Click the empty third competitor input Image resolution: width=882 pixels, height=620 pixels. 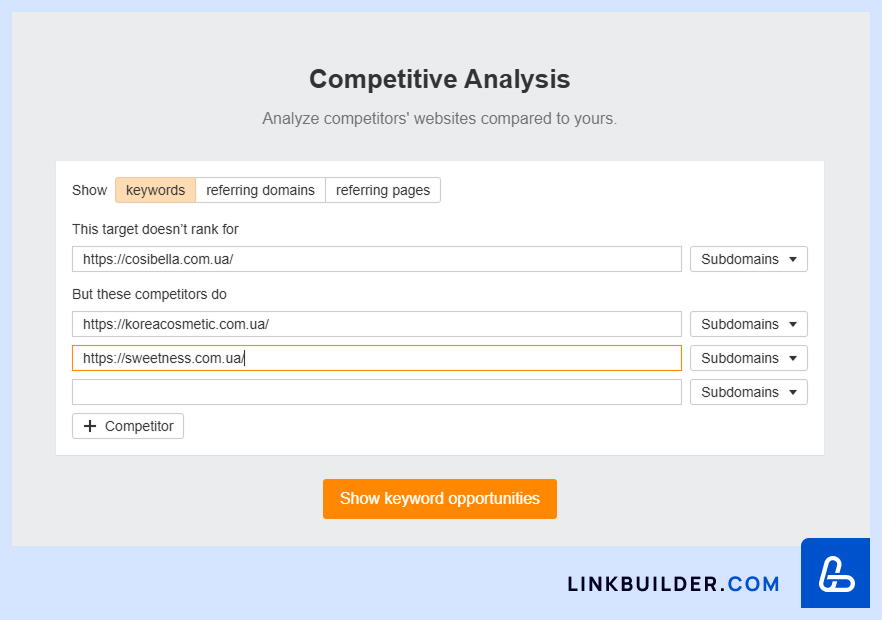tap(377, 392)
